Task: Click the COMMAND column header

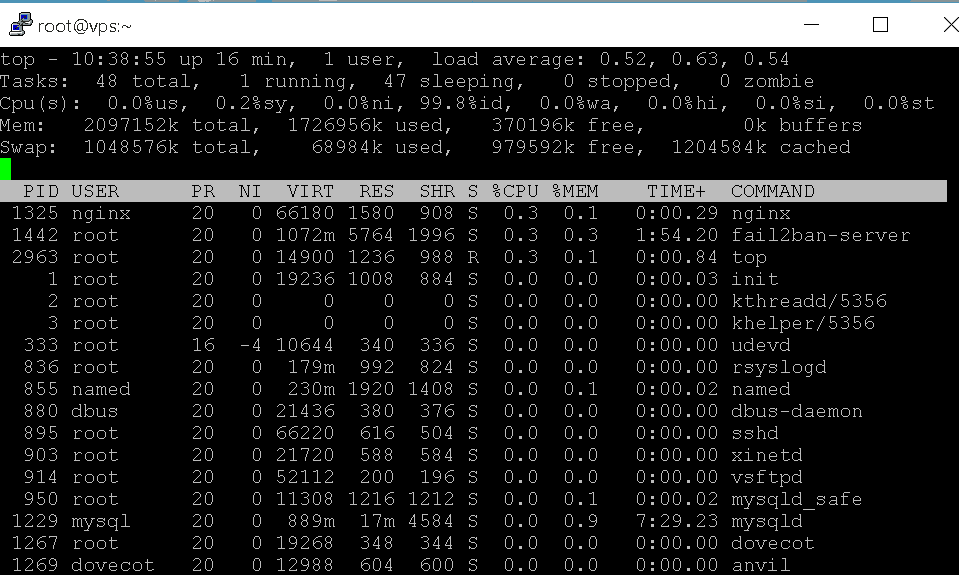Action: 772,191
